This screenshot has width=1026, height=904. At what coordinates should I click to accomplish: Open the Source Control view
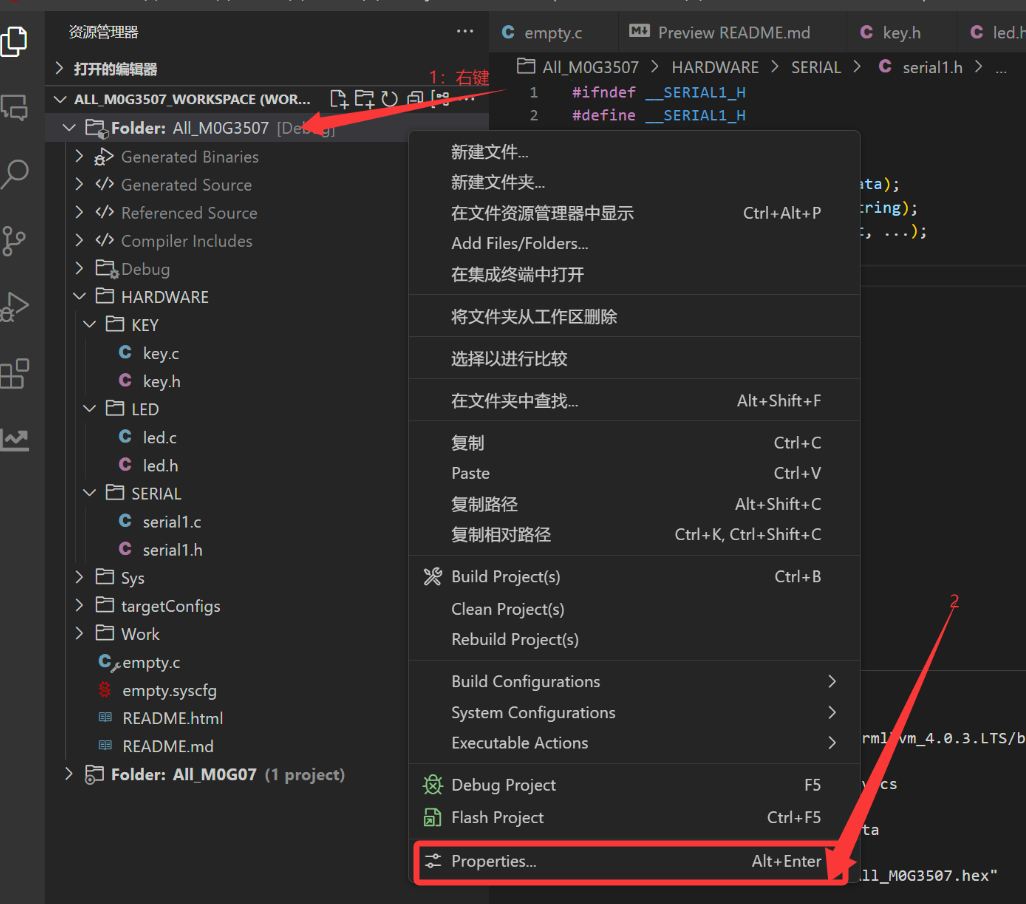pyautogui.click(x=14, y=241)
